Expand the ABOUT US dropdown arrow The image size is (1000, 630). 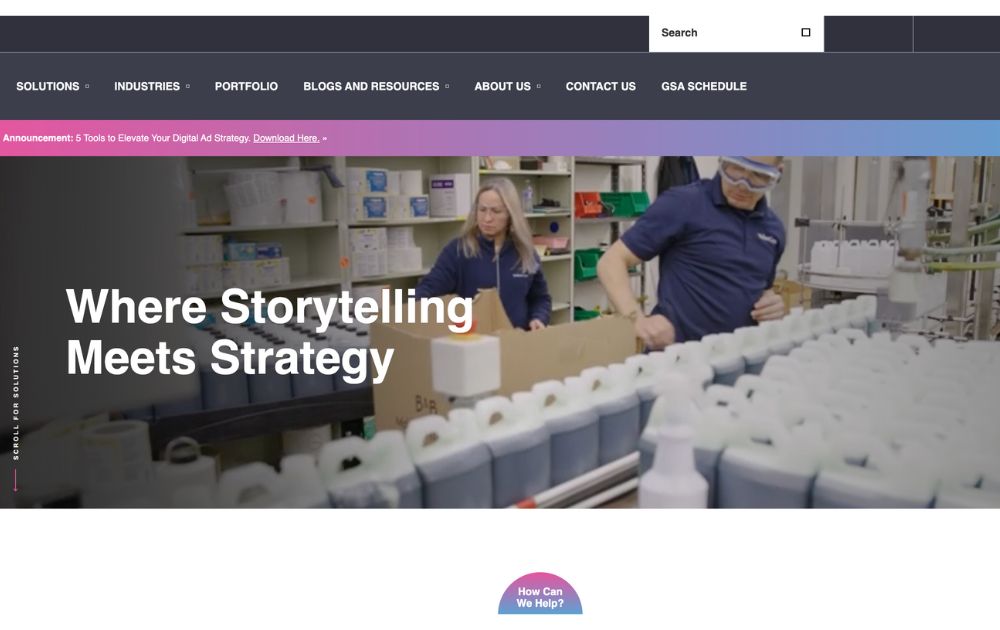[538, 86]
